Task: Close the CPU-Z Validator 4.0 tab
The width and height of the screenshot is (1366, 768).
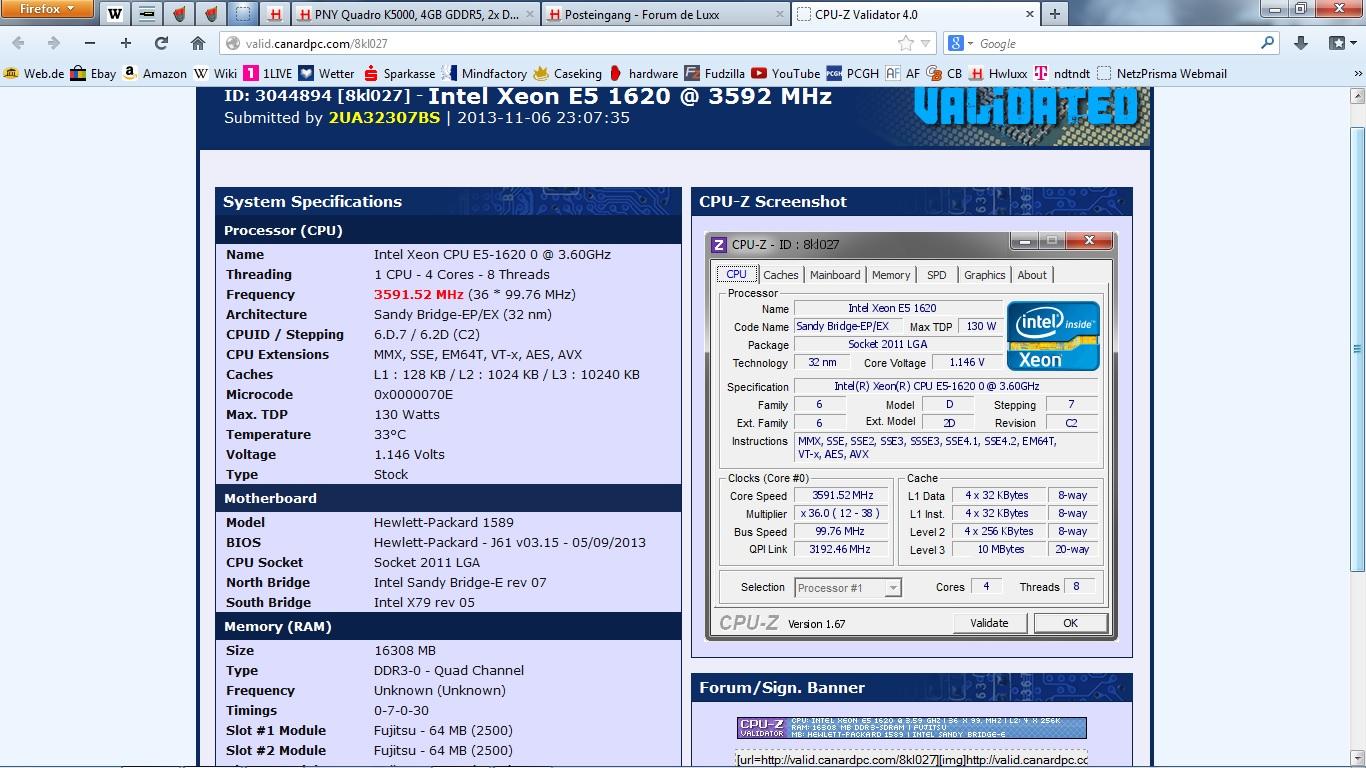Action: [x=1029, y=14]
